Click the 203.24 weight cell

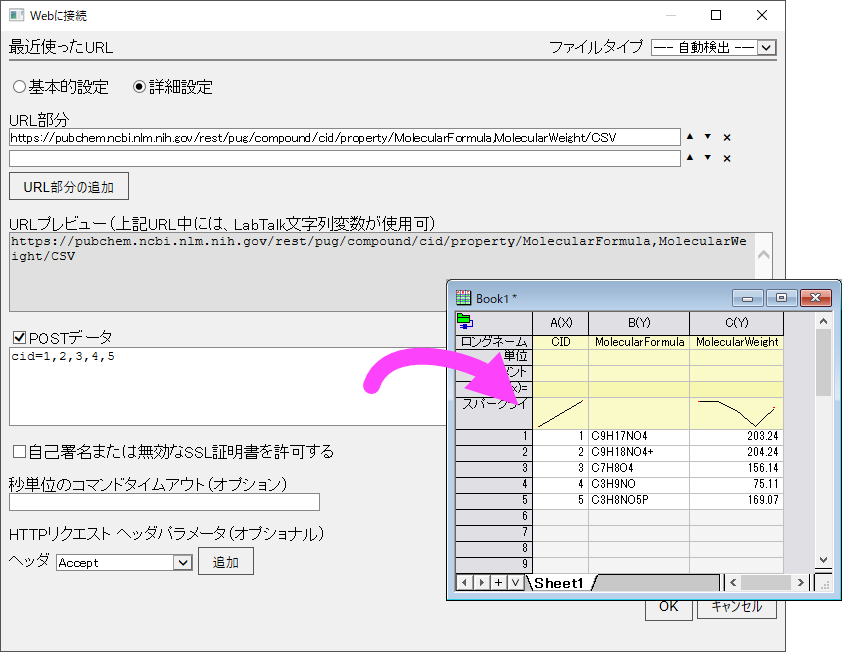pyautogui.click(x=737, y=436)
